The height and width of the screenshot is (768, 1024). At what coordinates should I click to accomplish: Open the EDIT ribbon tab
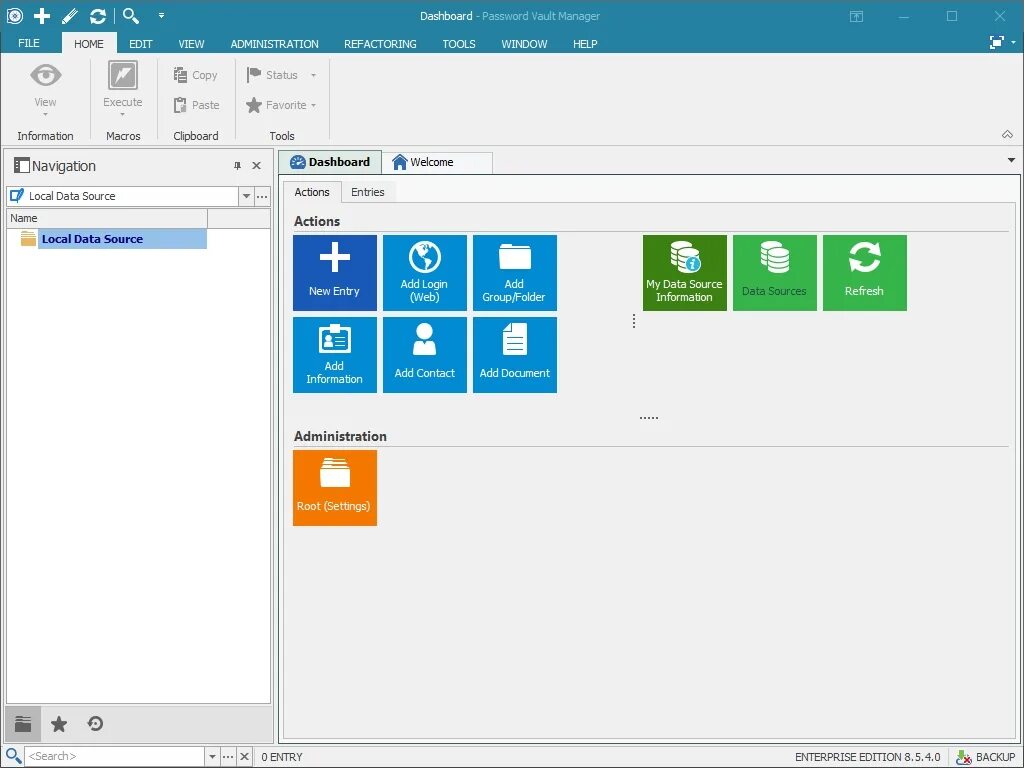140,44
